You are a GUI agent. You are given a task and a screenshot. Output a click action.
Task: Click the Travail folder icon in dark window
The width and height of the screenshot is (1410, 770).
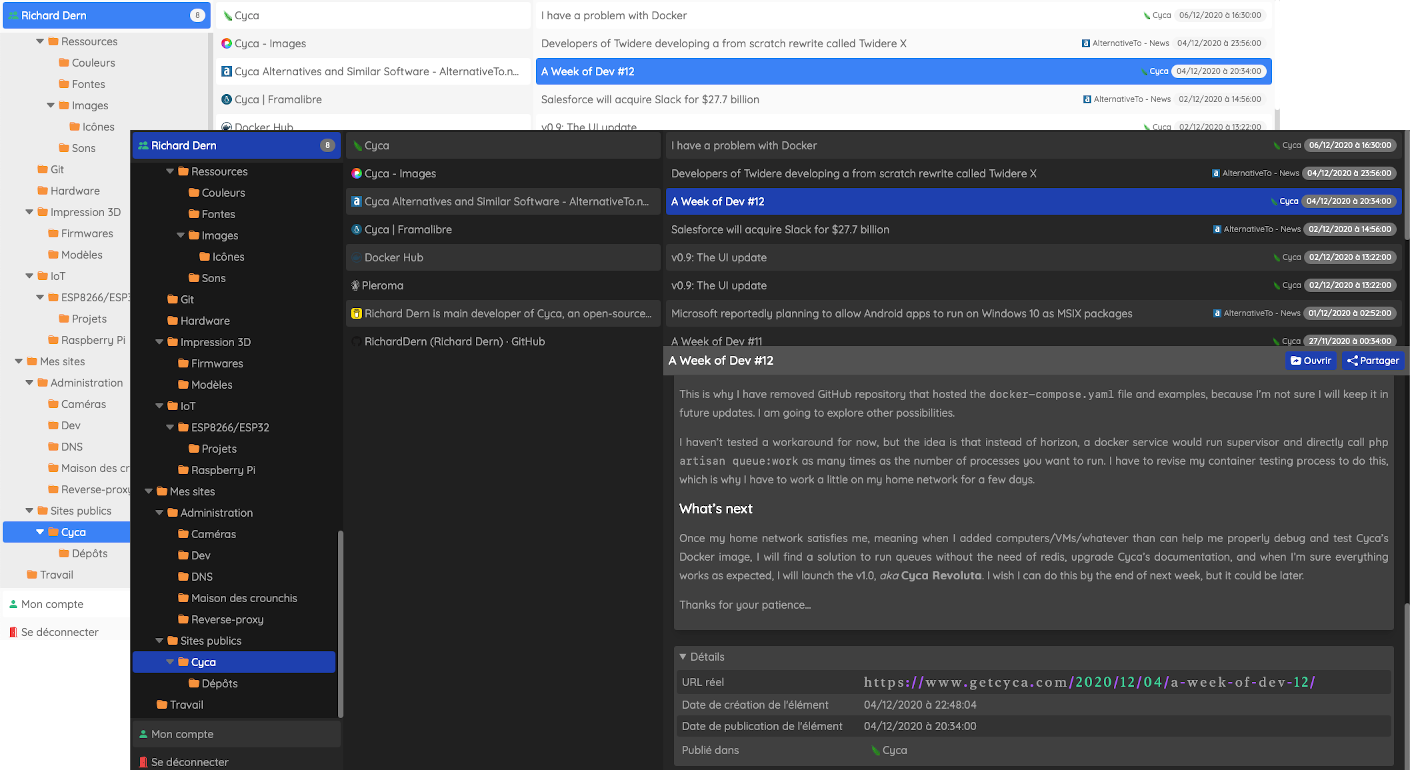[162, 705]
